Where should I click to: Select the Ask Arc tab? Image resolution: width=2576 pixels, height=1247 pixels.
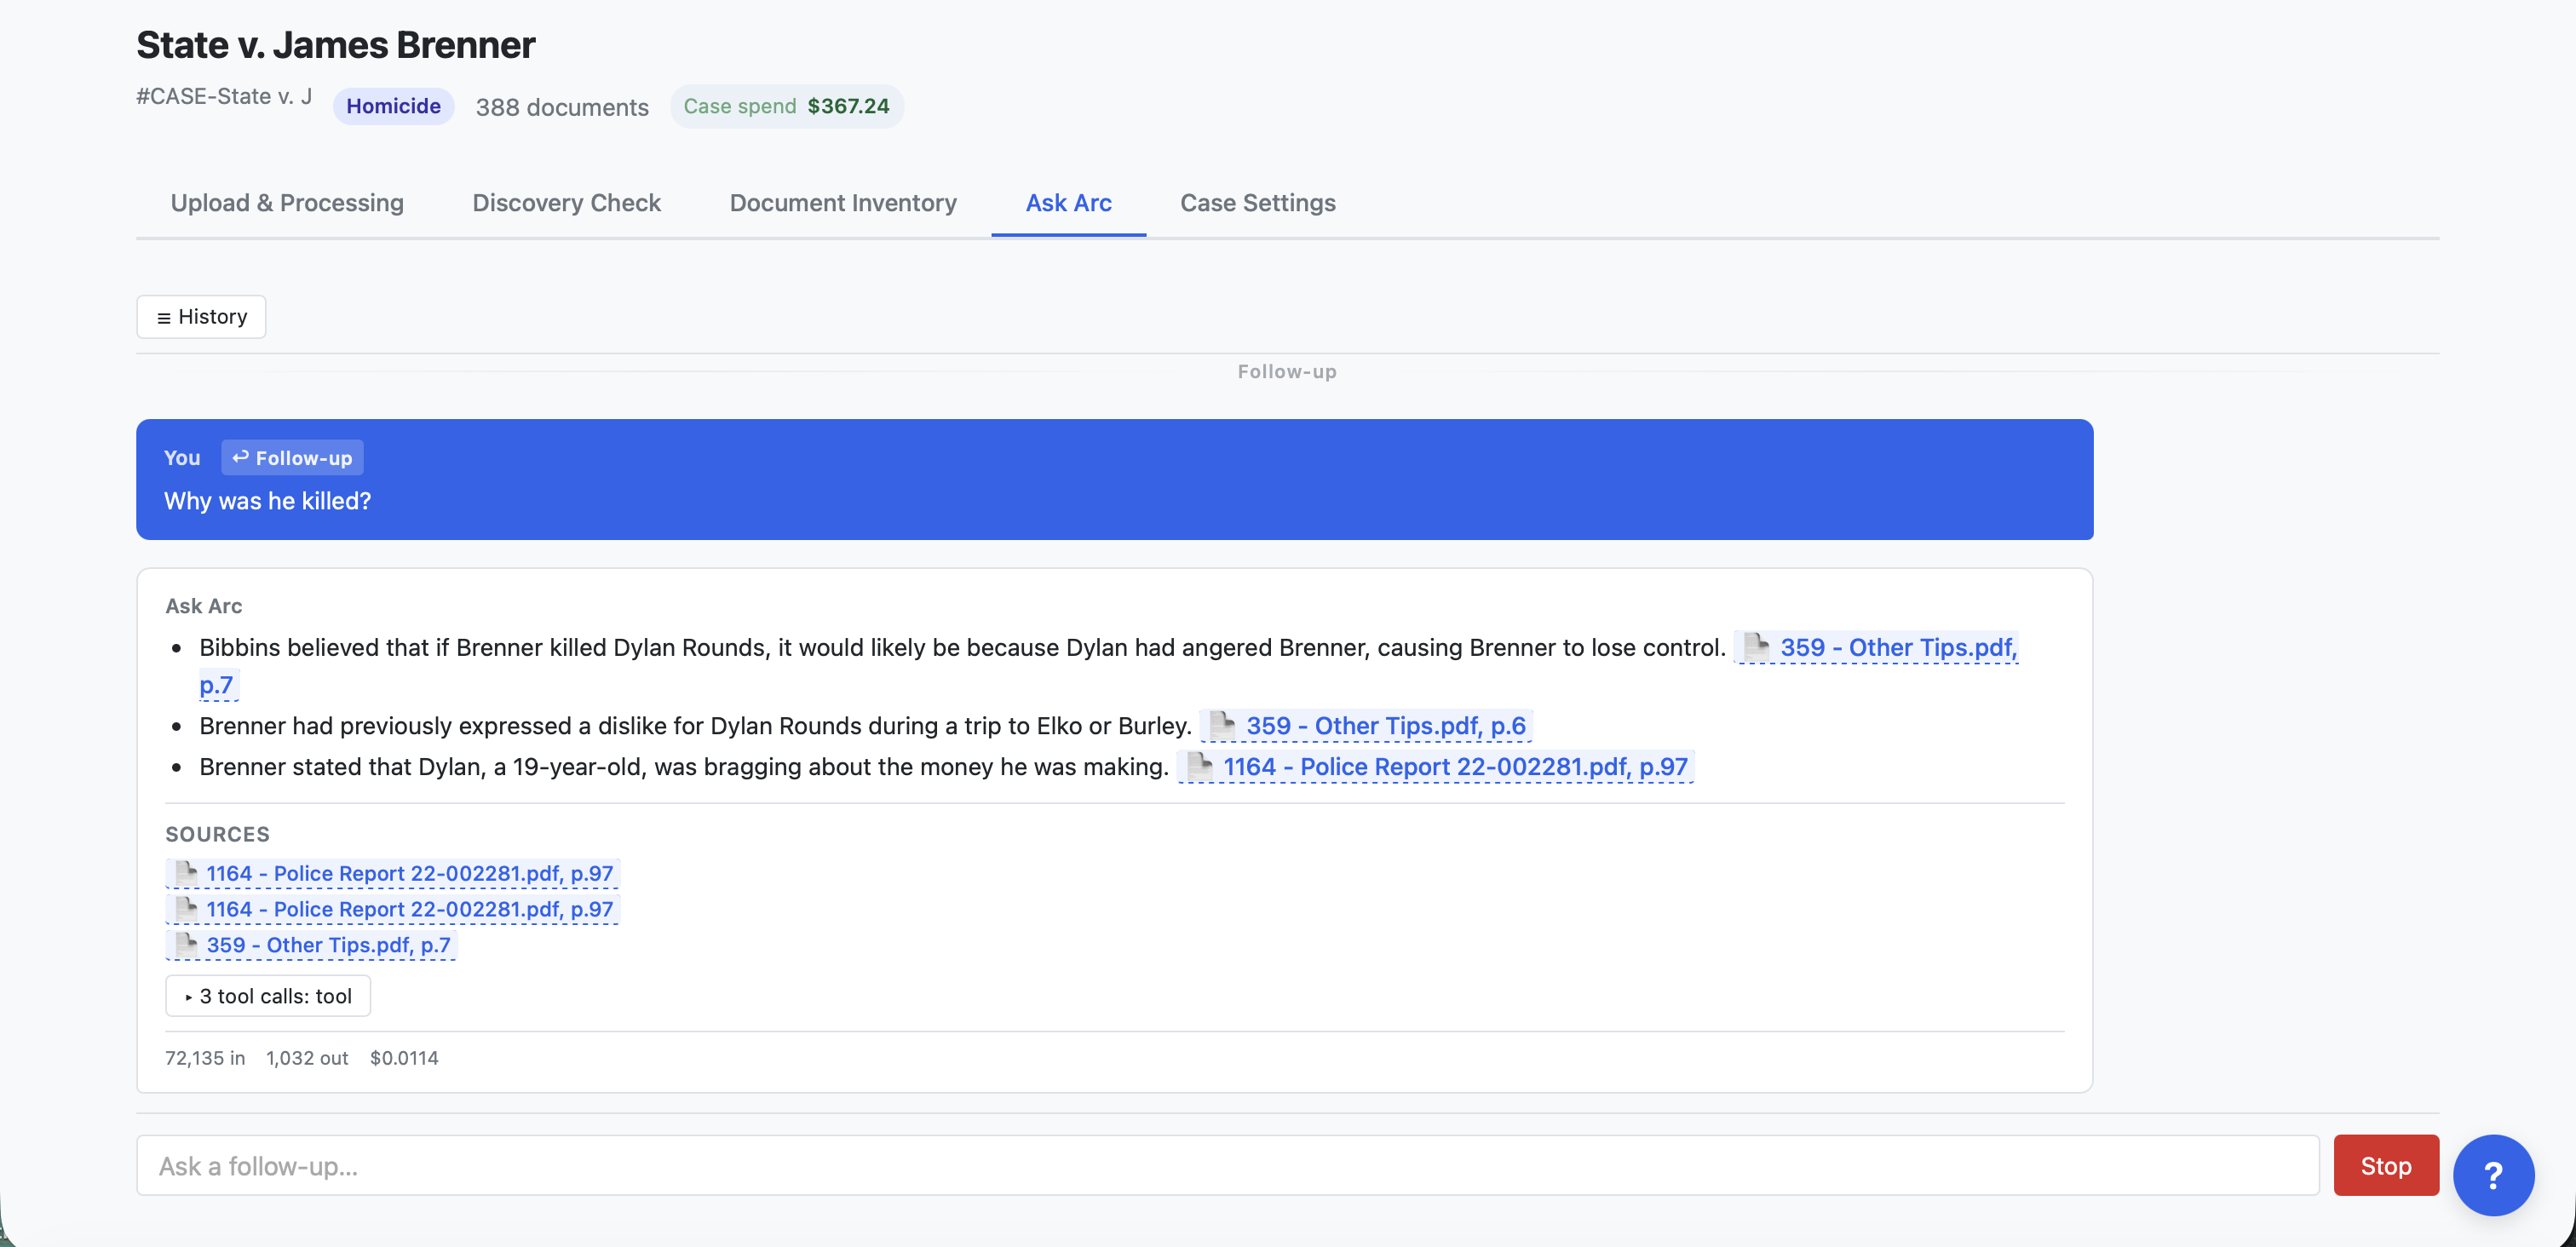pos(1068,203)
